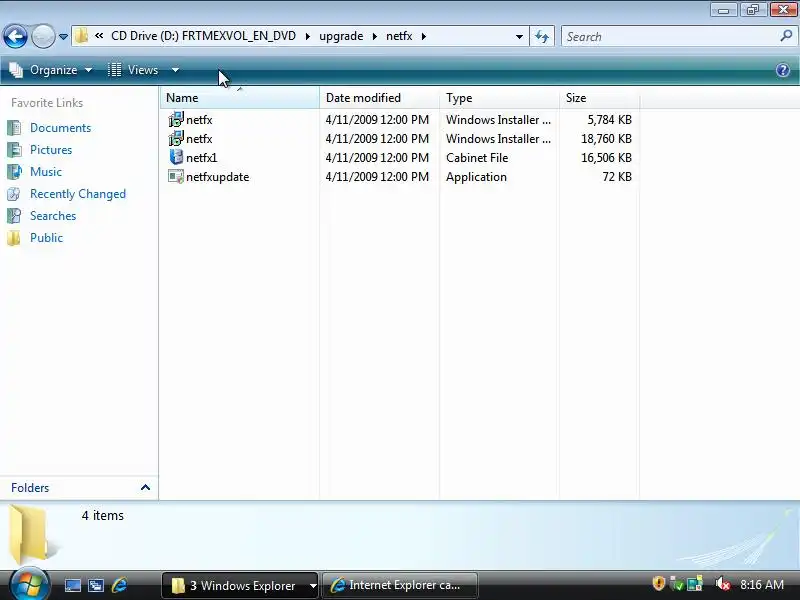Select CD Drive (D:) FRTMEXVOL_EN_DVD breadcrumb
800x600 pixels.
coord(204,36)
